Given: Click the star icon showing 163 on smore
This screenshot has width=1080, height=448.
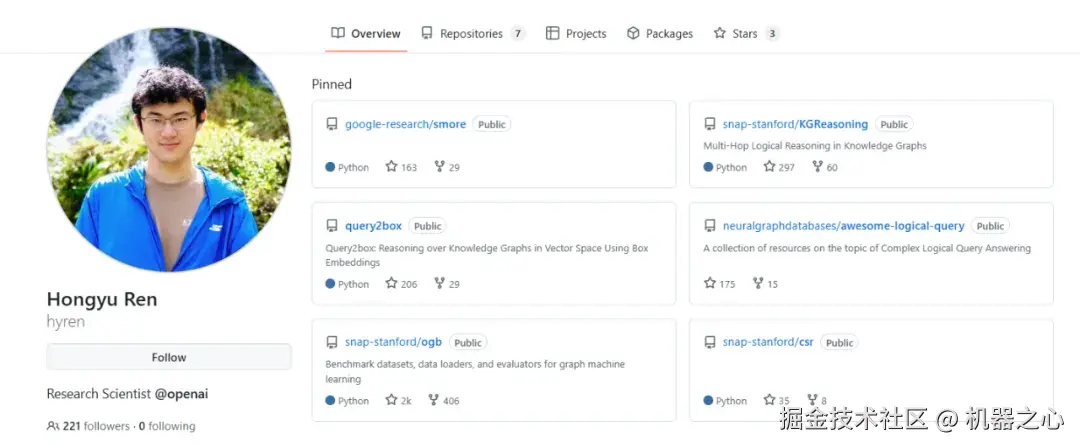Looking at the screenshot, I should pyautogui.click(x=392, y=167).
